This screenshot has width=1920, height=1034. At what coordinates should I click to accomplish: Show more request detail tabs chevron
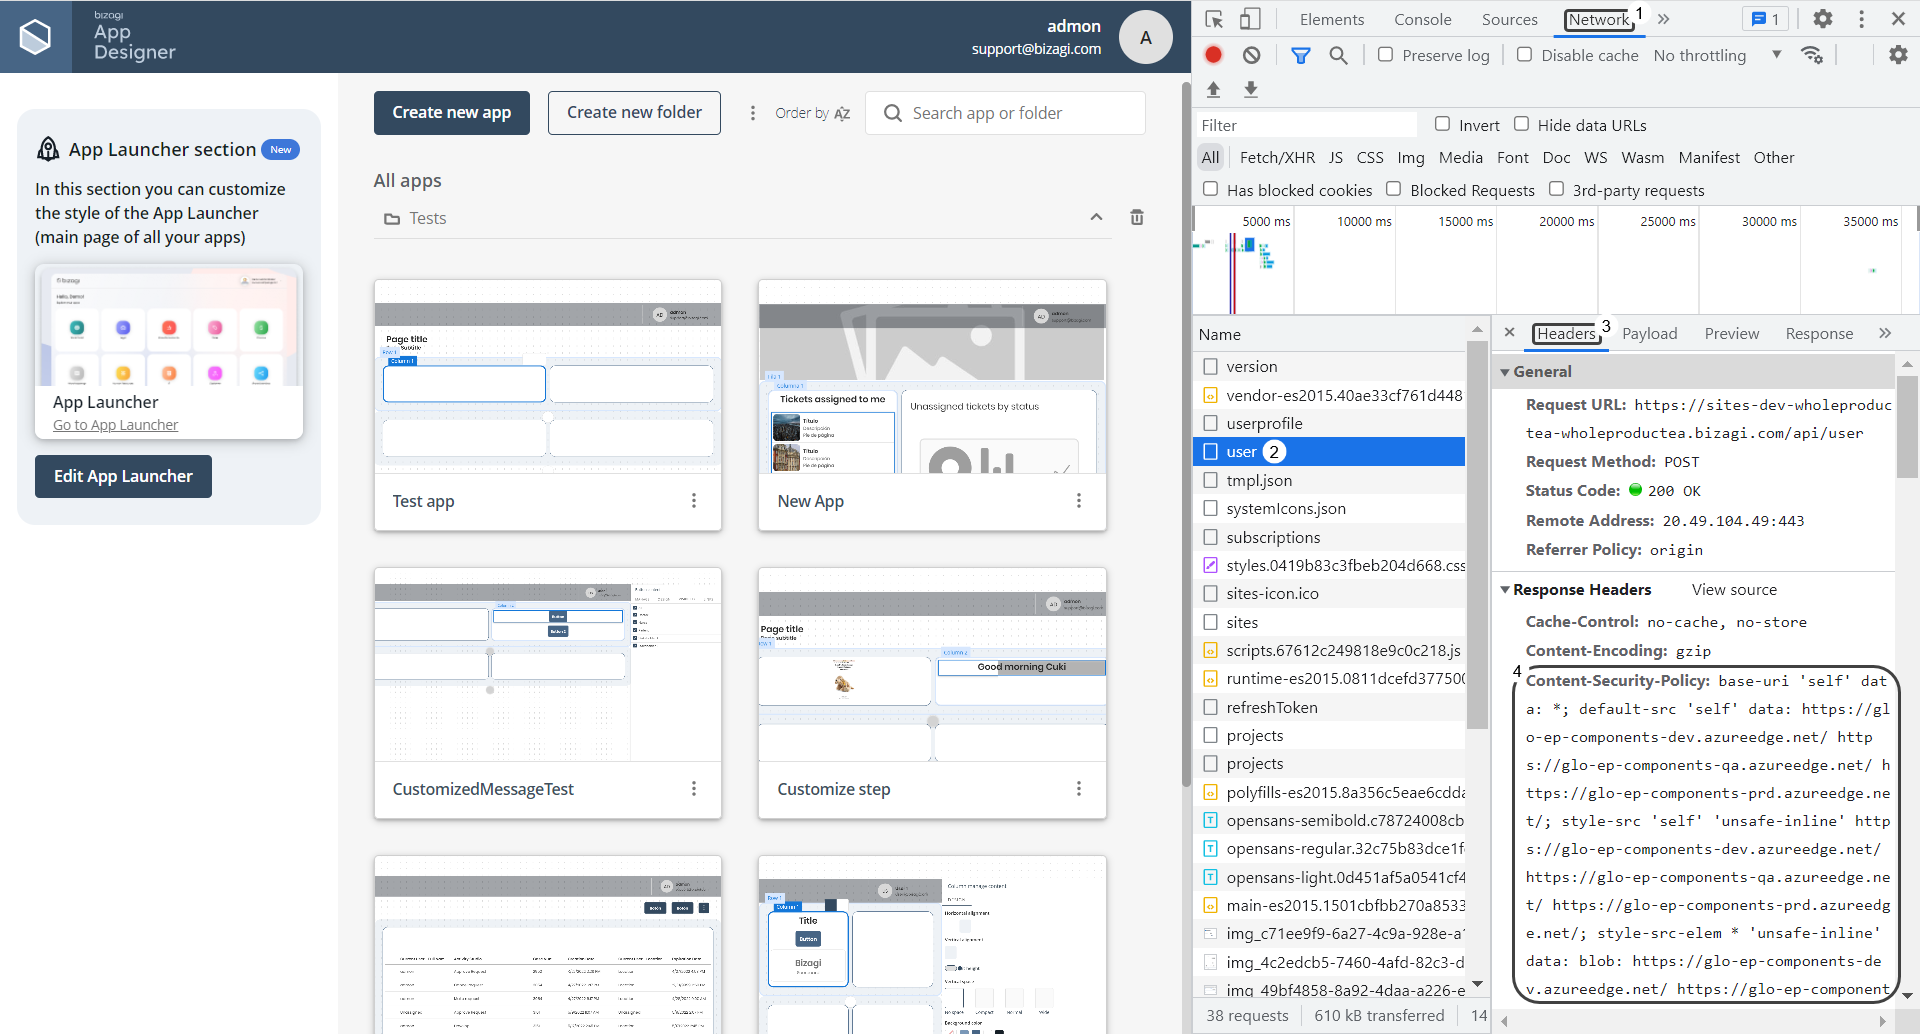point(1885,333)
